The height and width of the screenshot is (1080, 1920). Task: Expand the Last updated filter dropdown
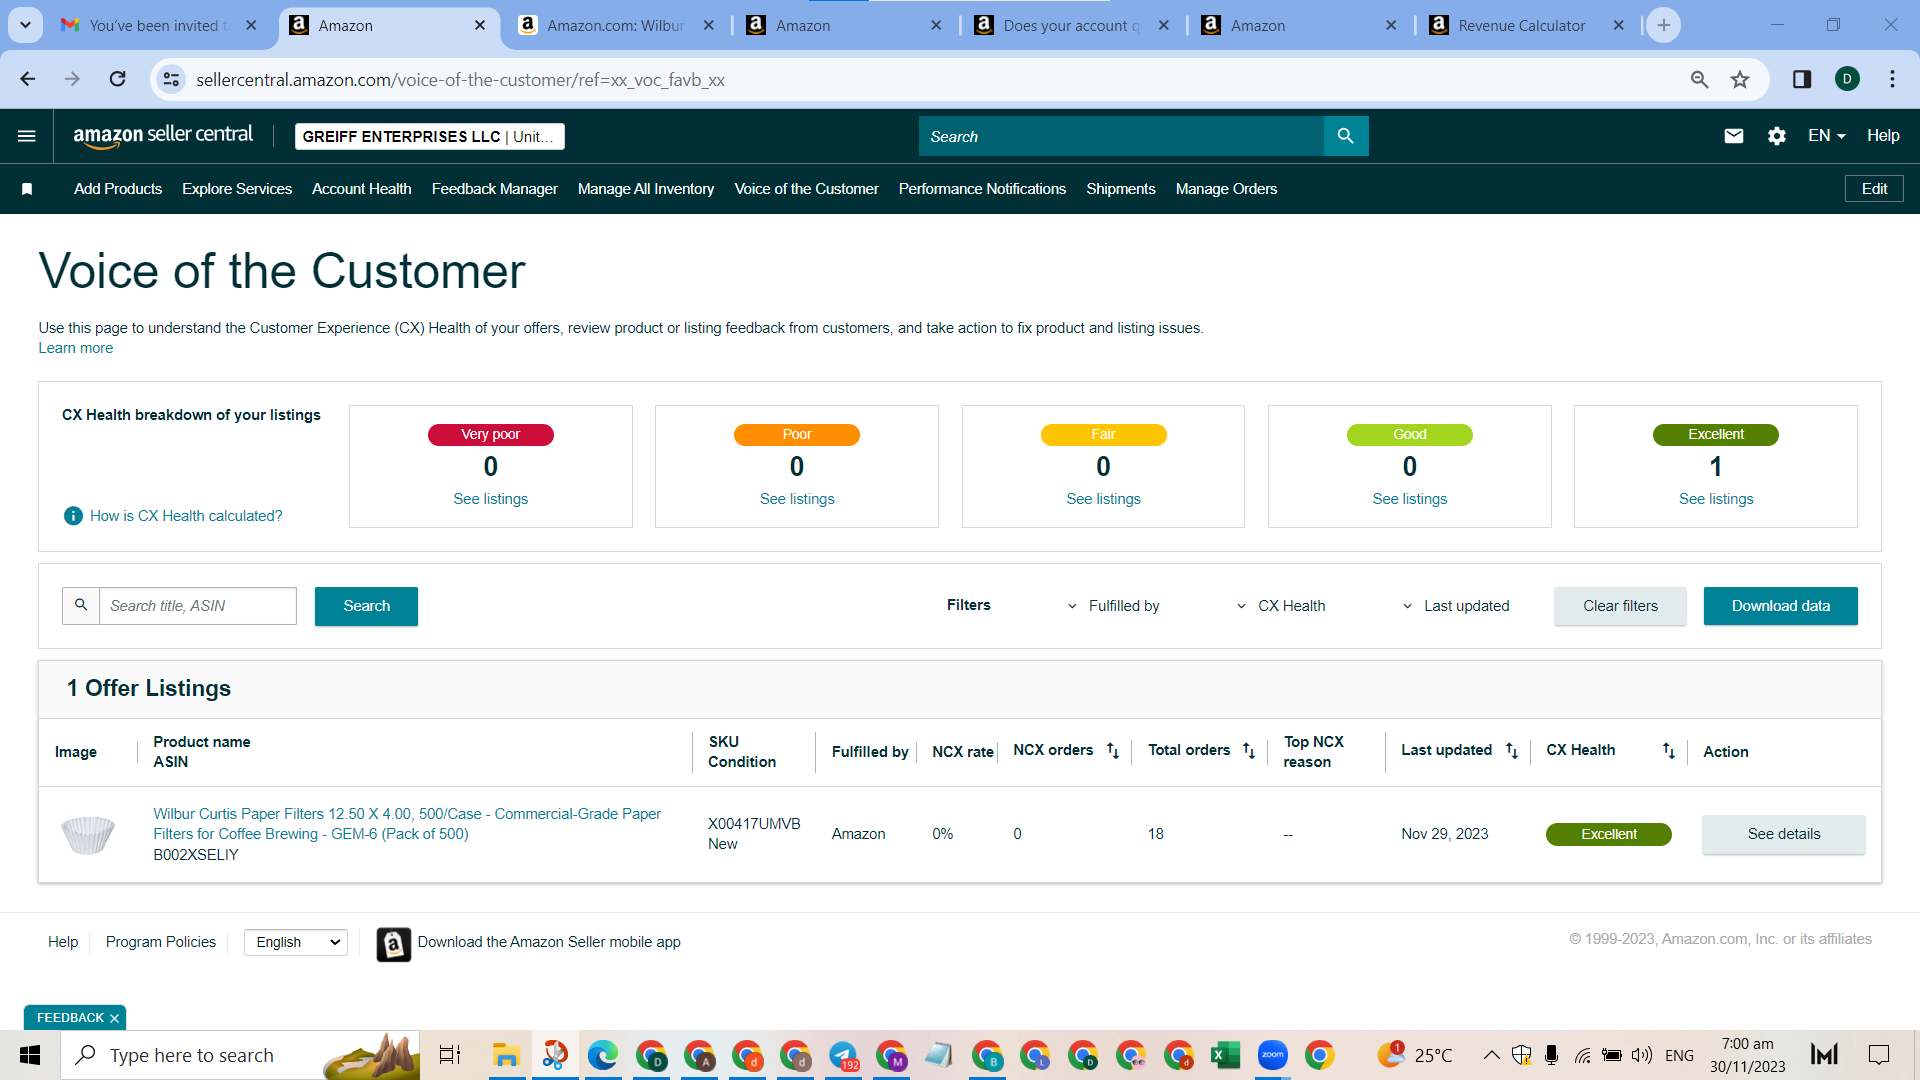tap(1456, 606)
